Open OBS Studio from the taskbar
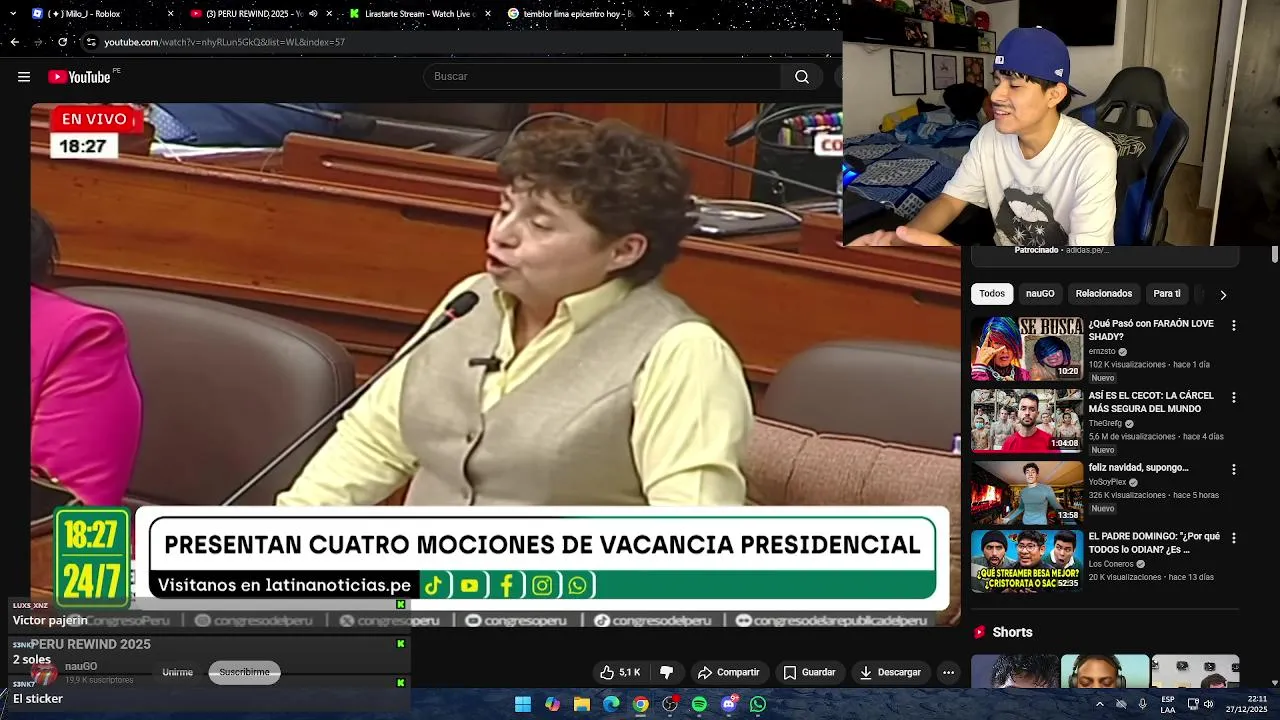Image resolution: width=1280 pixels, height=720 pixels. coord(670,704)
